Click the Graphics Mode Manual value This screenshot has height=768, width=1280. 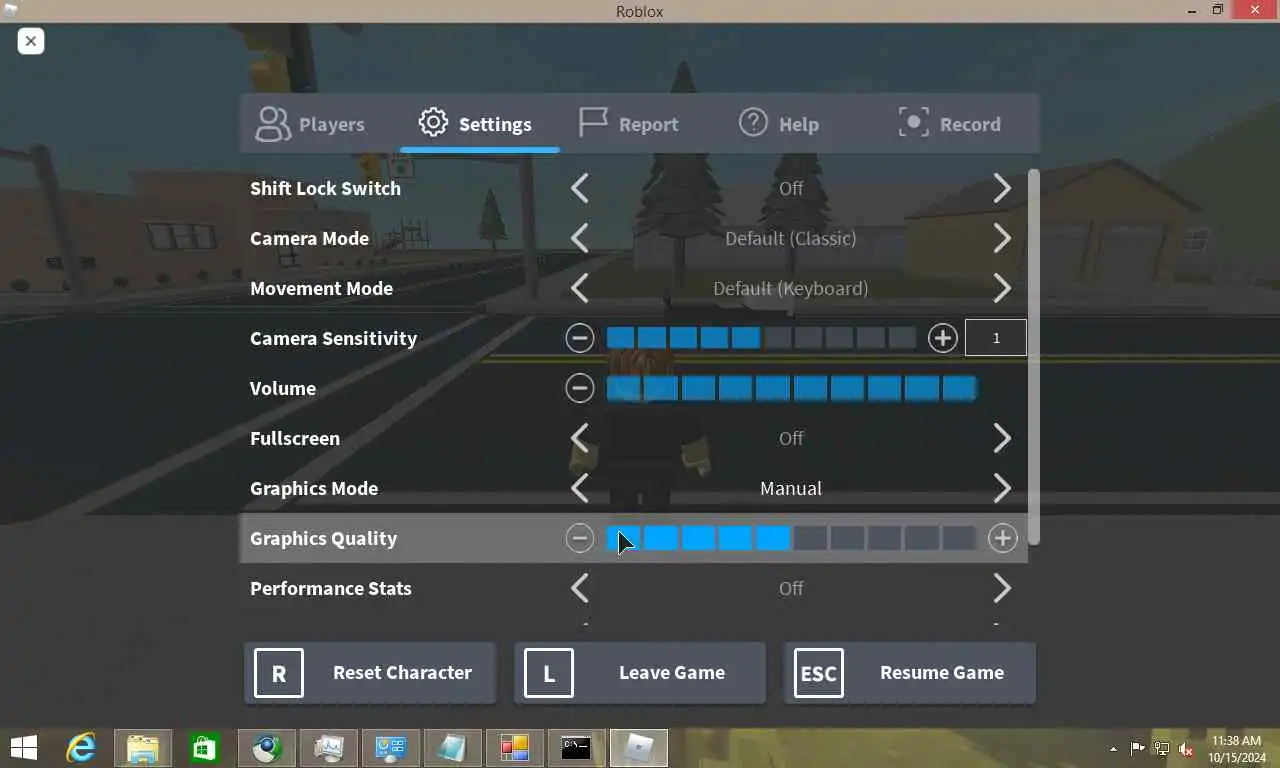click(791, 488)
